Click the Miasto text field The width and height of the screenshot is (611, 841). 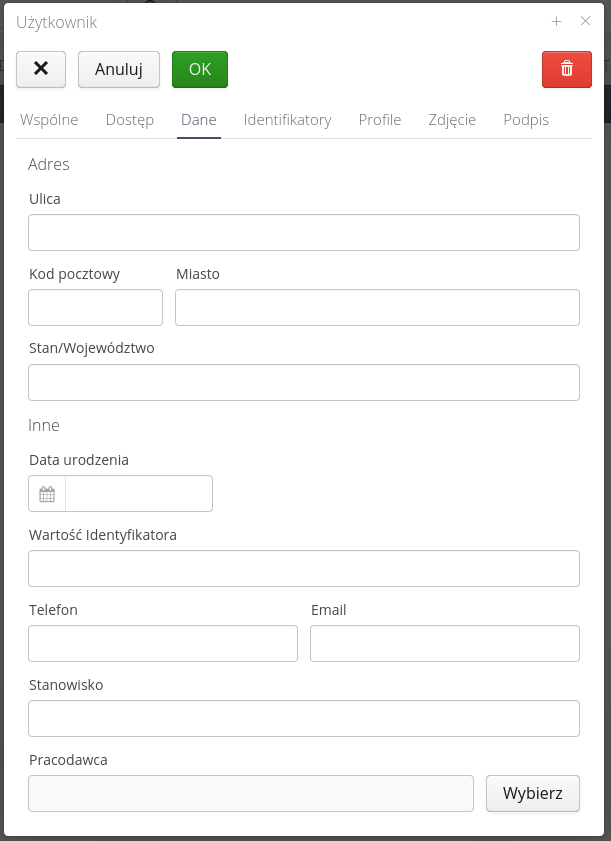377,307
